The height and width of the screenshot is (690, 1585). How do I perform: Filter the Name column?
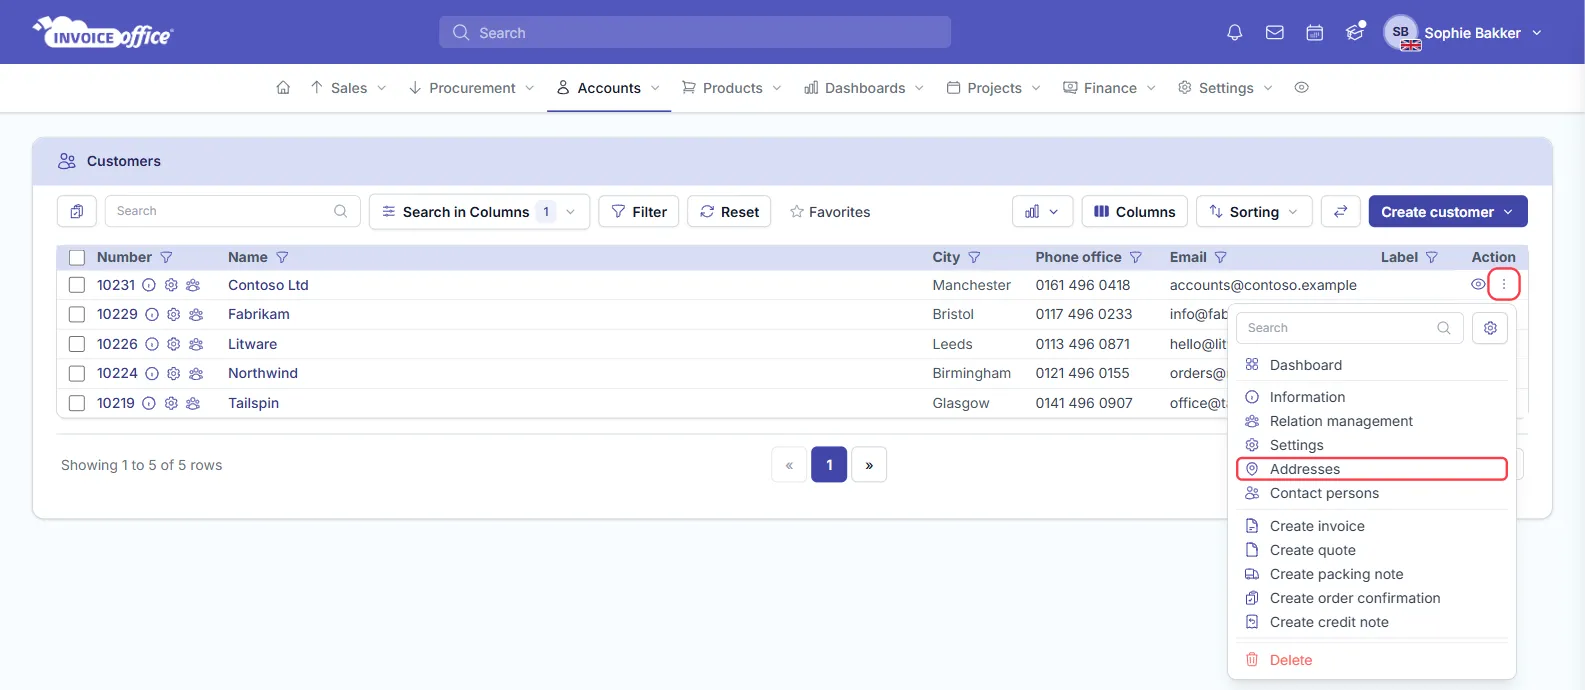[x=282, y=257]
